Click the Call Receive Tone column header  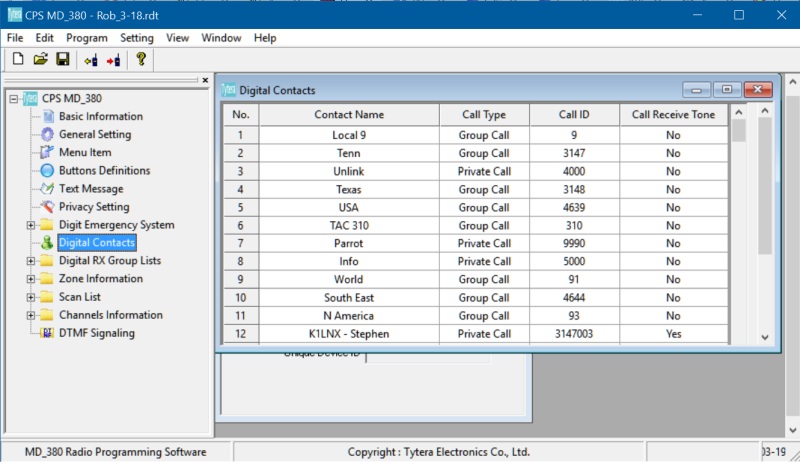click(x=673, y=115)
